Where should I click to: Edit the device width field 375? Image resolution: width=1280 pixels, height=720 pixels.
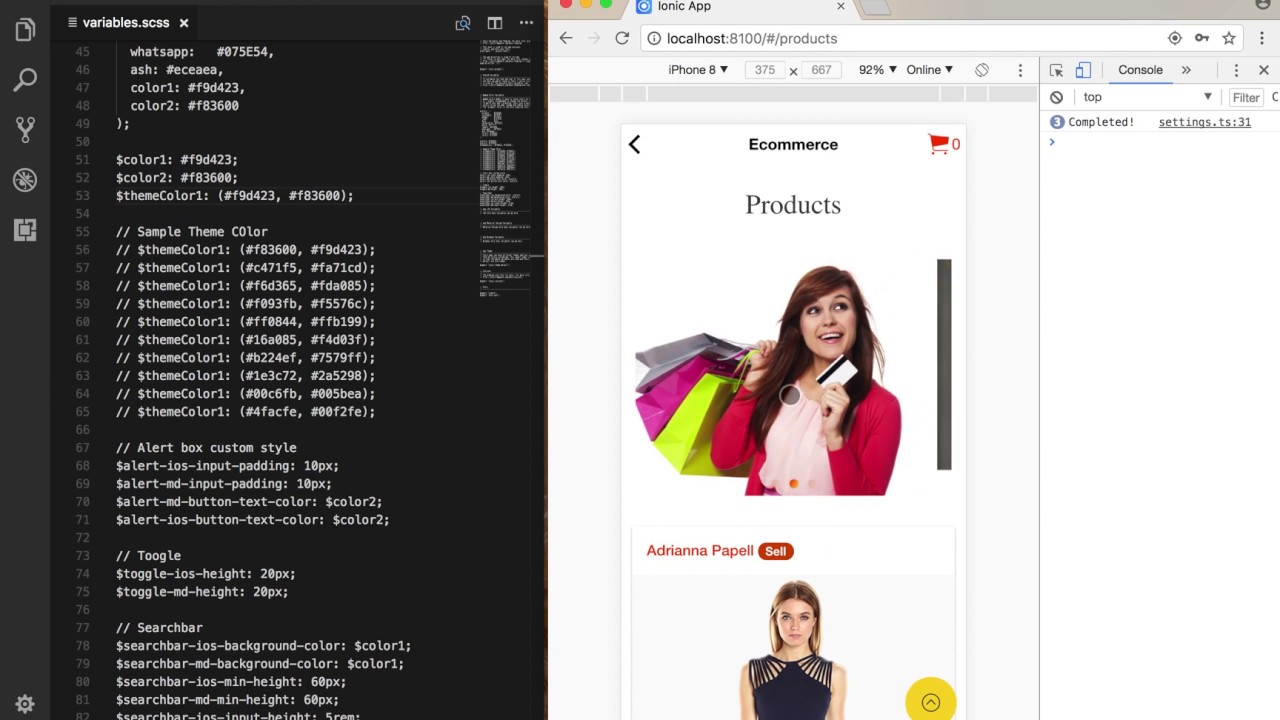coord(765,70)
